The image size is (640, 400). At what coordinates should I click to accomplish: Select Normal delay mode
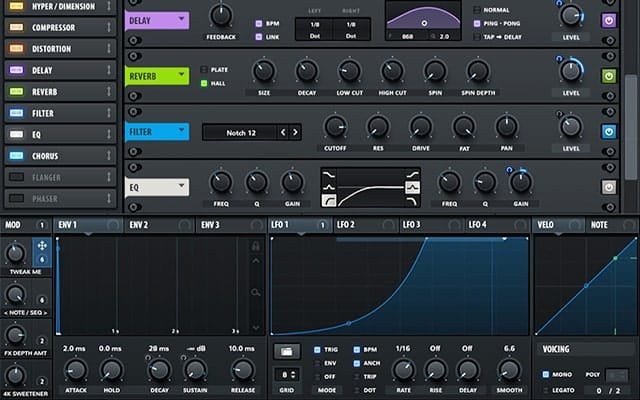coord(477,10)
